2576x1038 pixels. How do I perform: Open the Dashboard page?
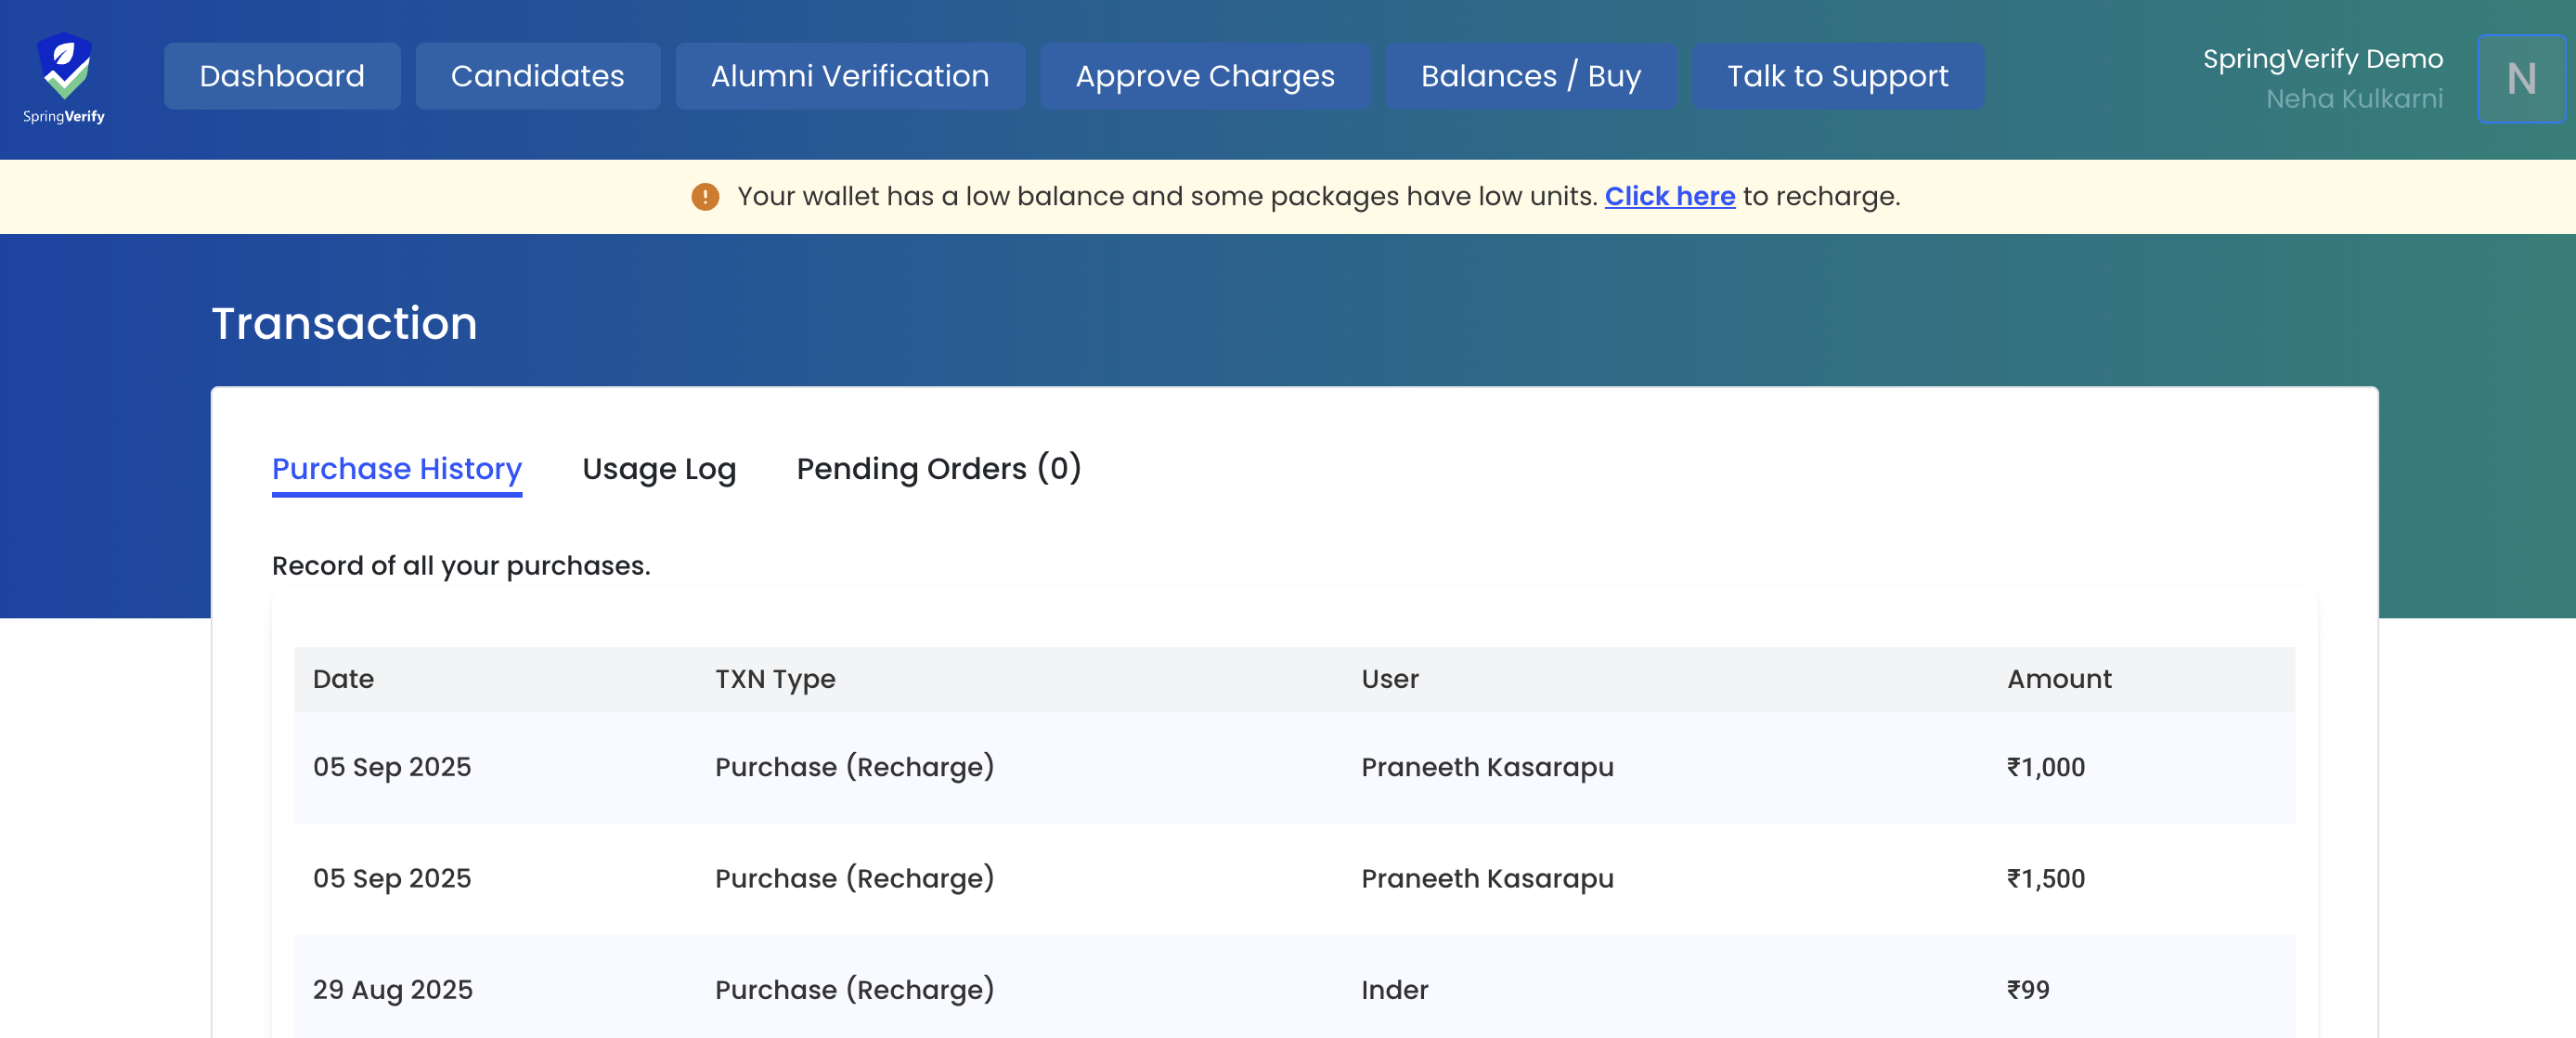point(282,76)
